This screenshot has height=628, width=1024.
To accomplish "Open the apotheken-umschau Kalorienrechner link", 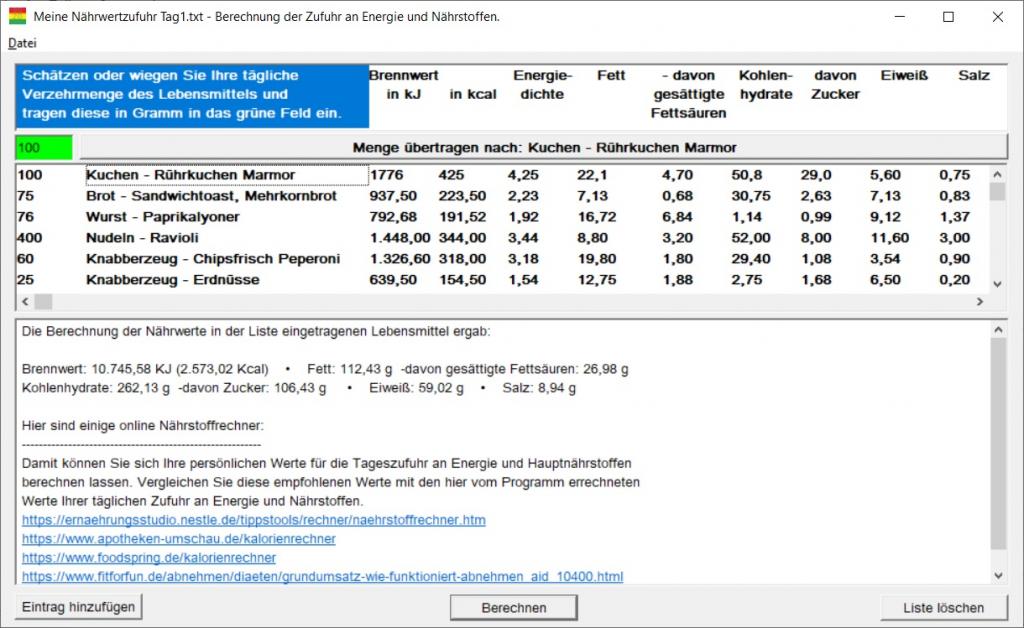I will (x=178, y=539).
